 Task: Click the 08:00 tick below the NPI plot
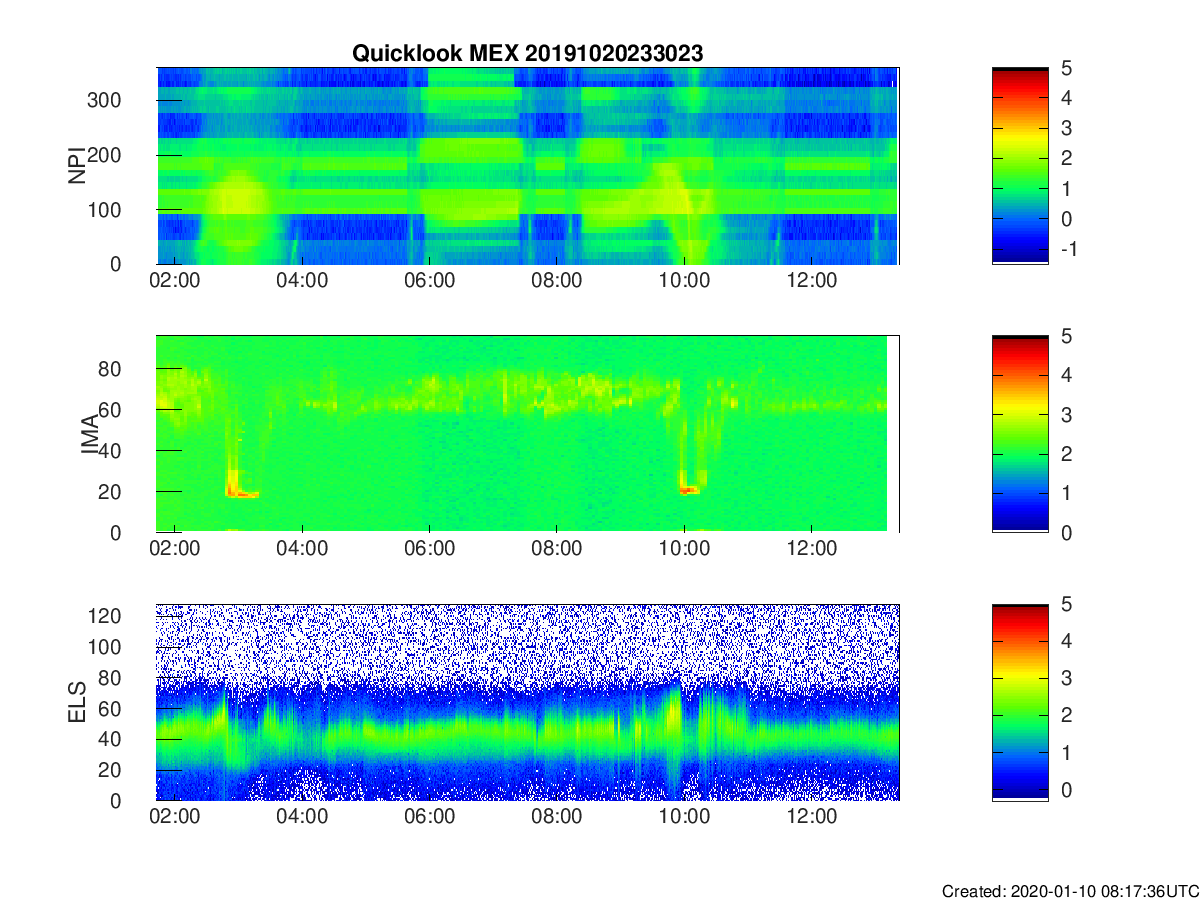tap(557, 282)
